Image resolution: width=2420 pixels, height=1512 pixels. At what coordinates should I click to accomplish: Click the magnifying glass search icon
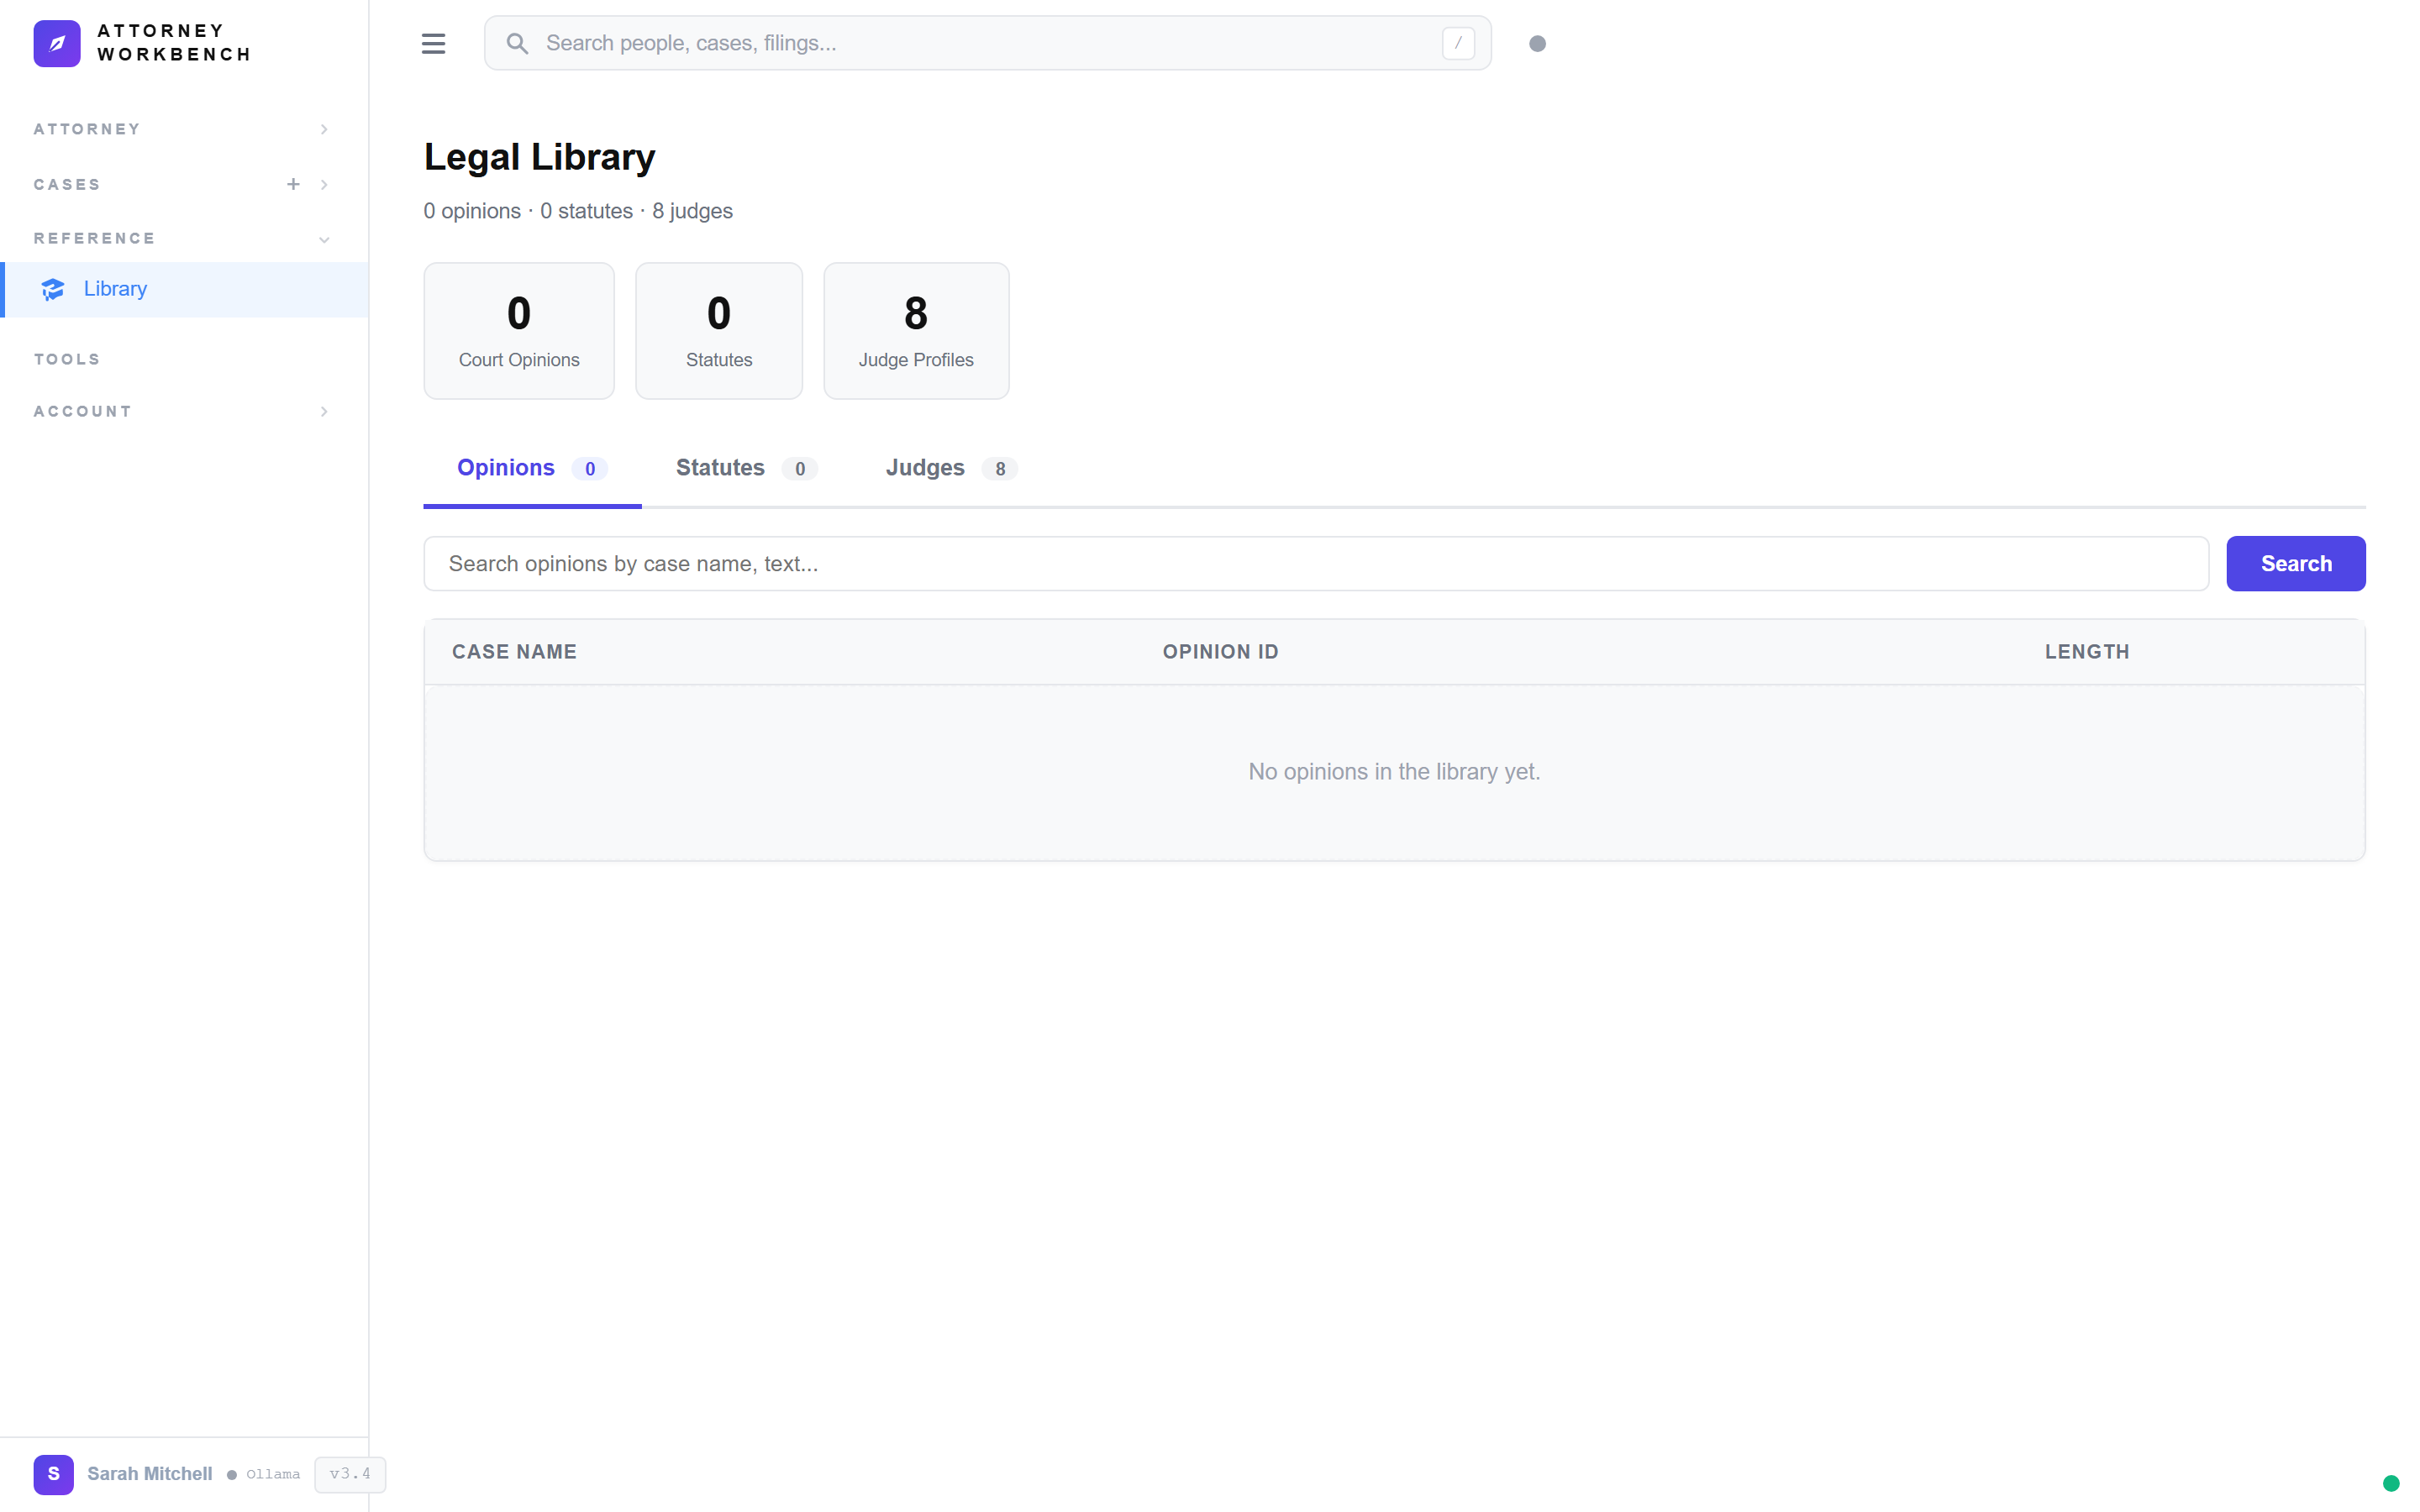click(518, 43)
